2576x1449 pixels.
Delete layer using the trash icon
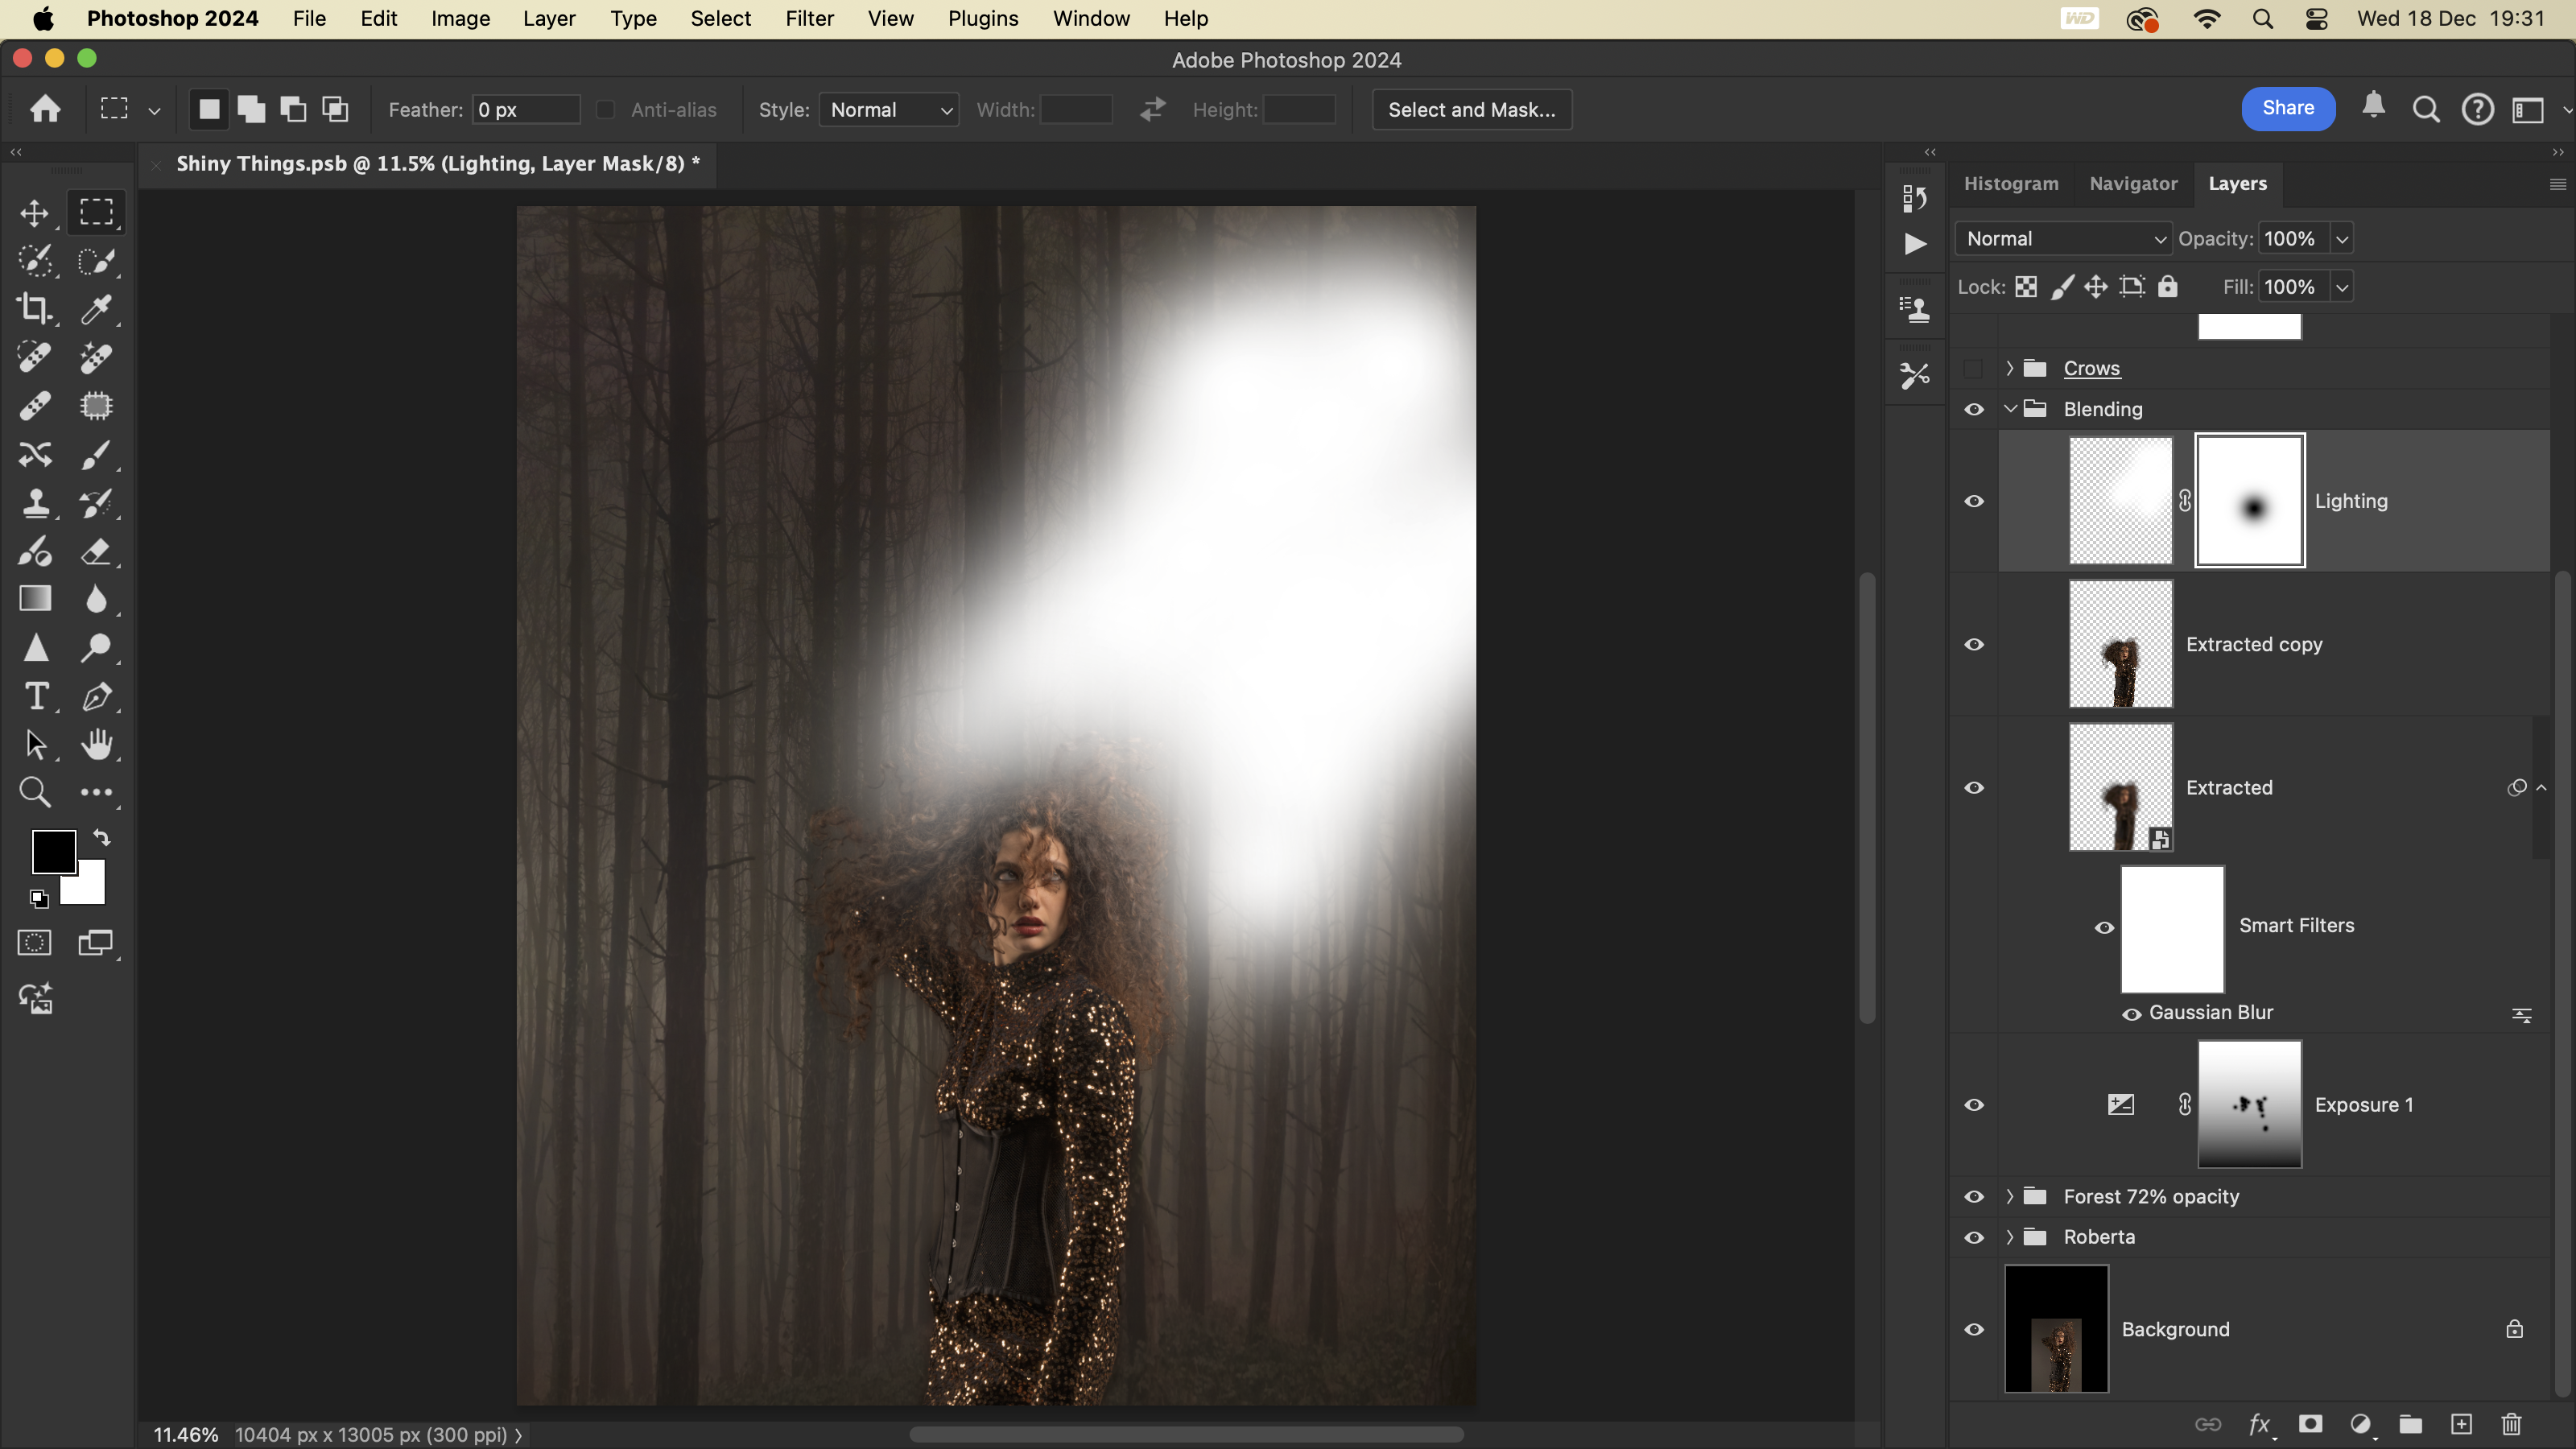(x=2511, y=1424)
